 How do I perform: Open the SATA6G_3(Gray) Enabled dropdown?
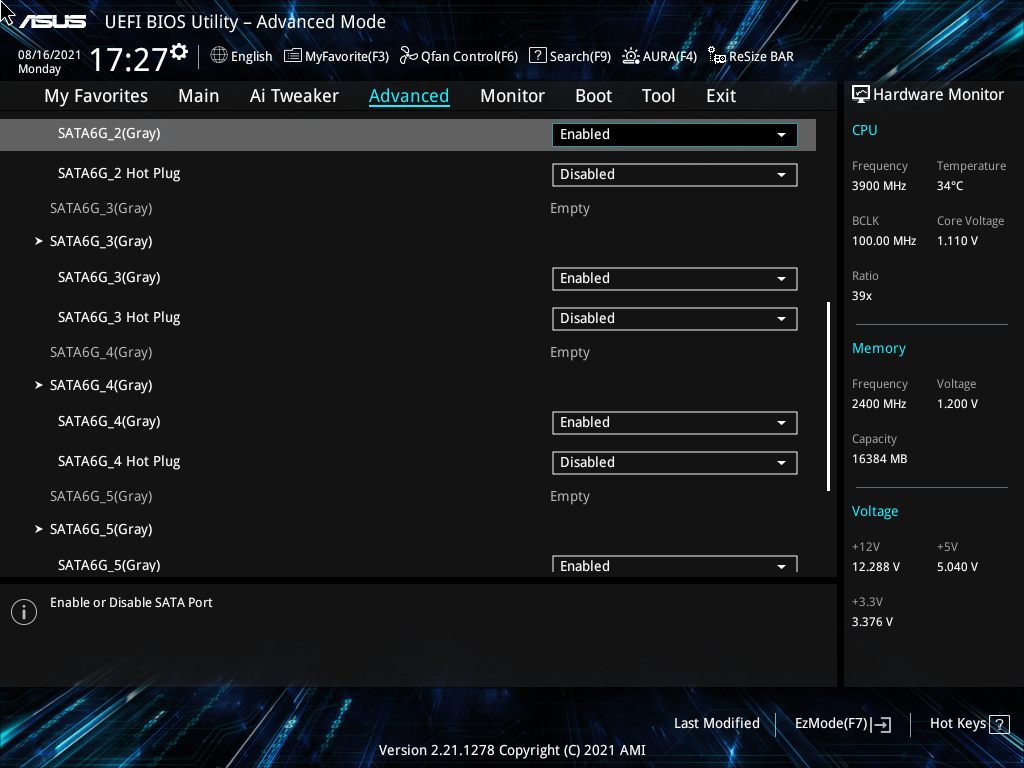675,279
